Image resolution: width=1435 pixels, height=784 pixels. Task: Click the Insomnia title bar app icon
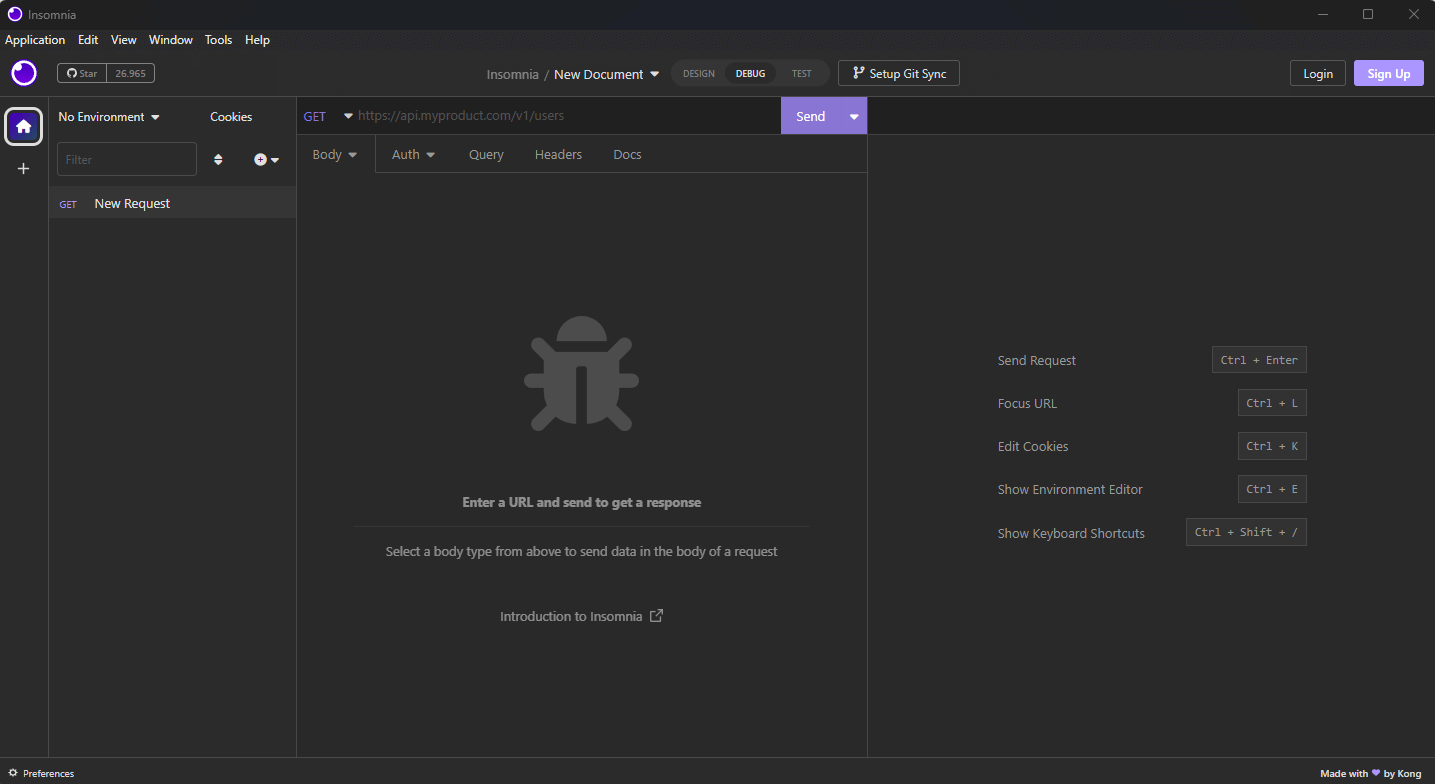[x=15, y=14]
